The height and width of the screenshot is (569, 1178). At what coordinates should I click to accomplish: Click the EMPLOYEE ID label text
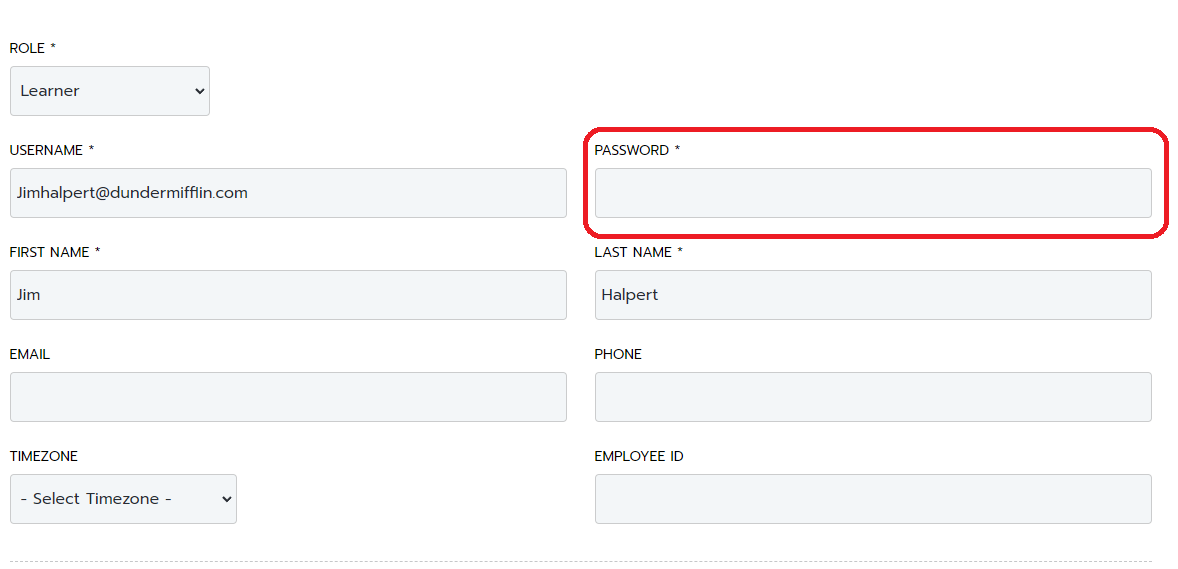click(x=639, y=456)
